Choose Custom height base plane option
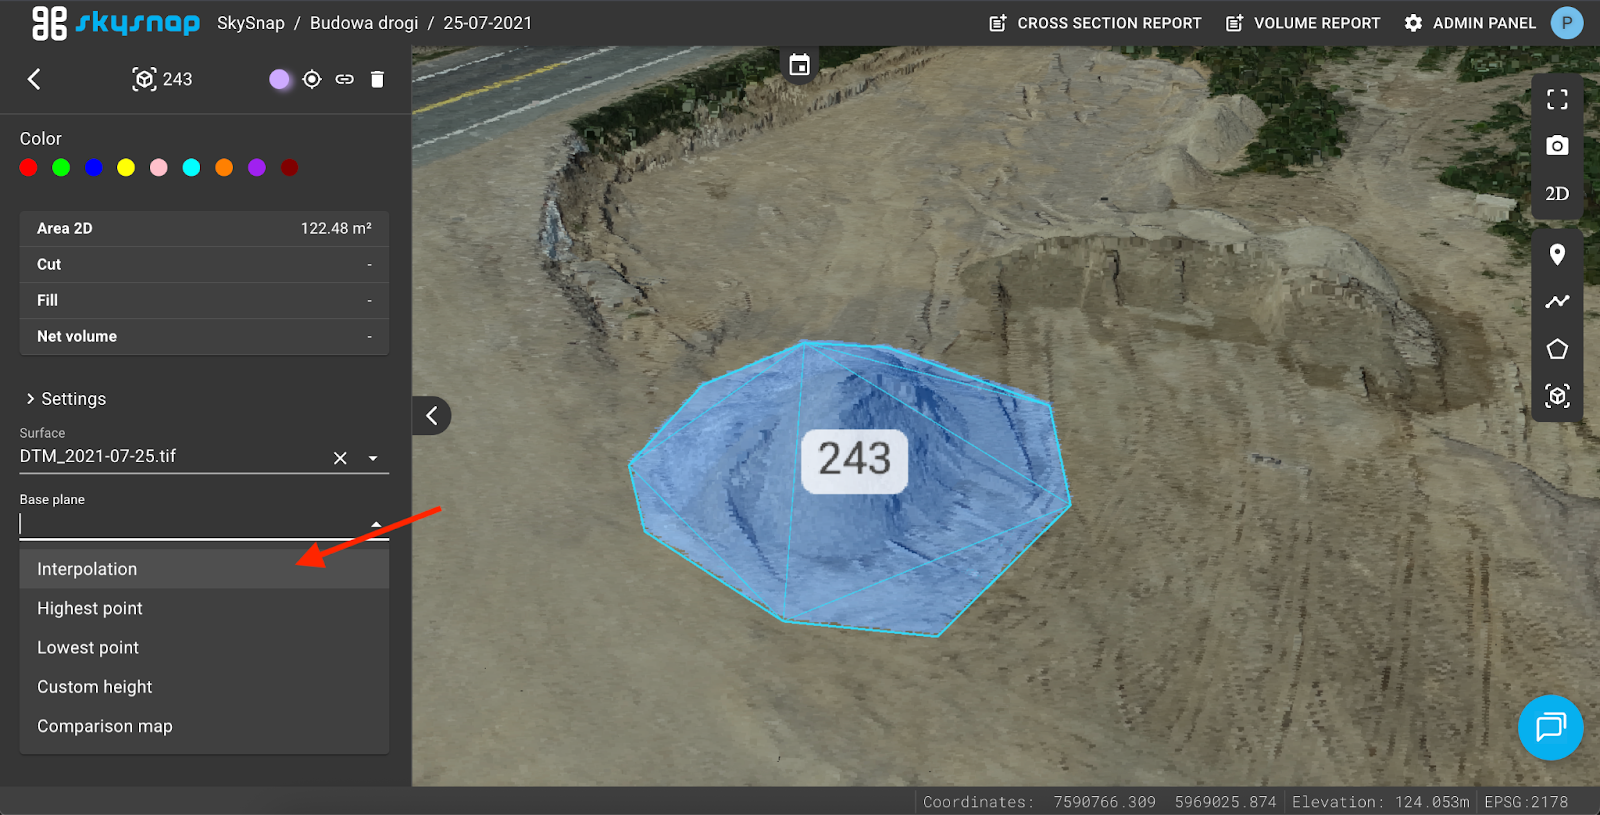 pos(95,687)
